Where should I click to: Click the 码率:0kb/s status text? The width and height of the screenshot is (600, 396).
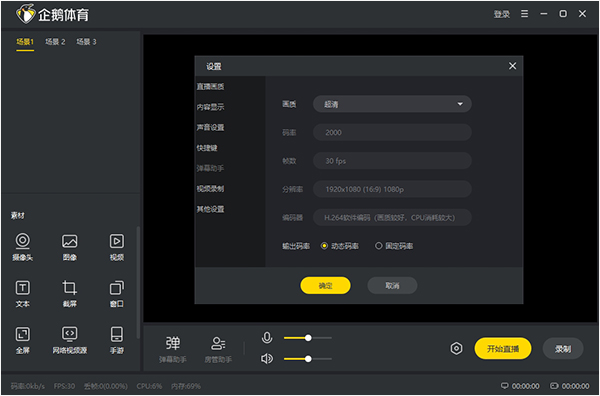coord(27,386)
